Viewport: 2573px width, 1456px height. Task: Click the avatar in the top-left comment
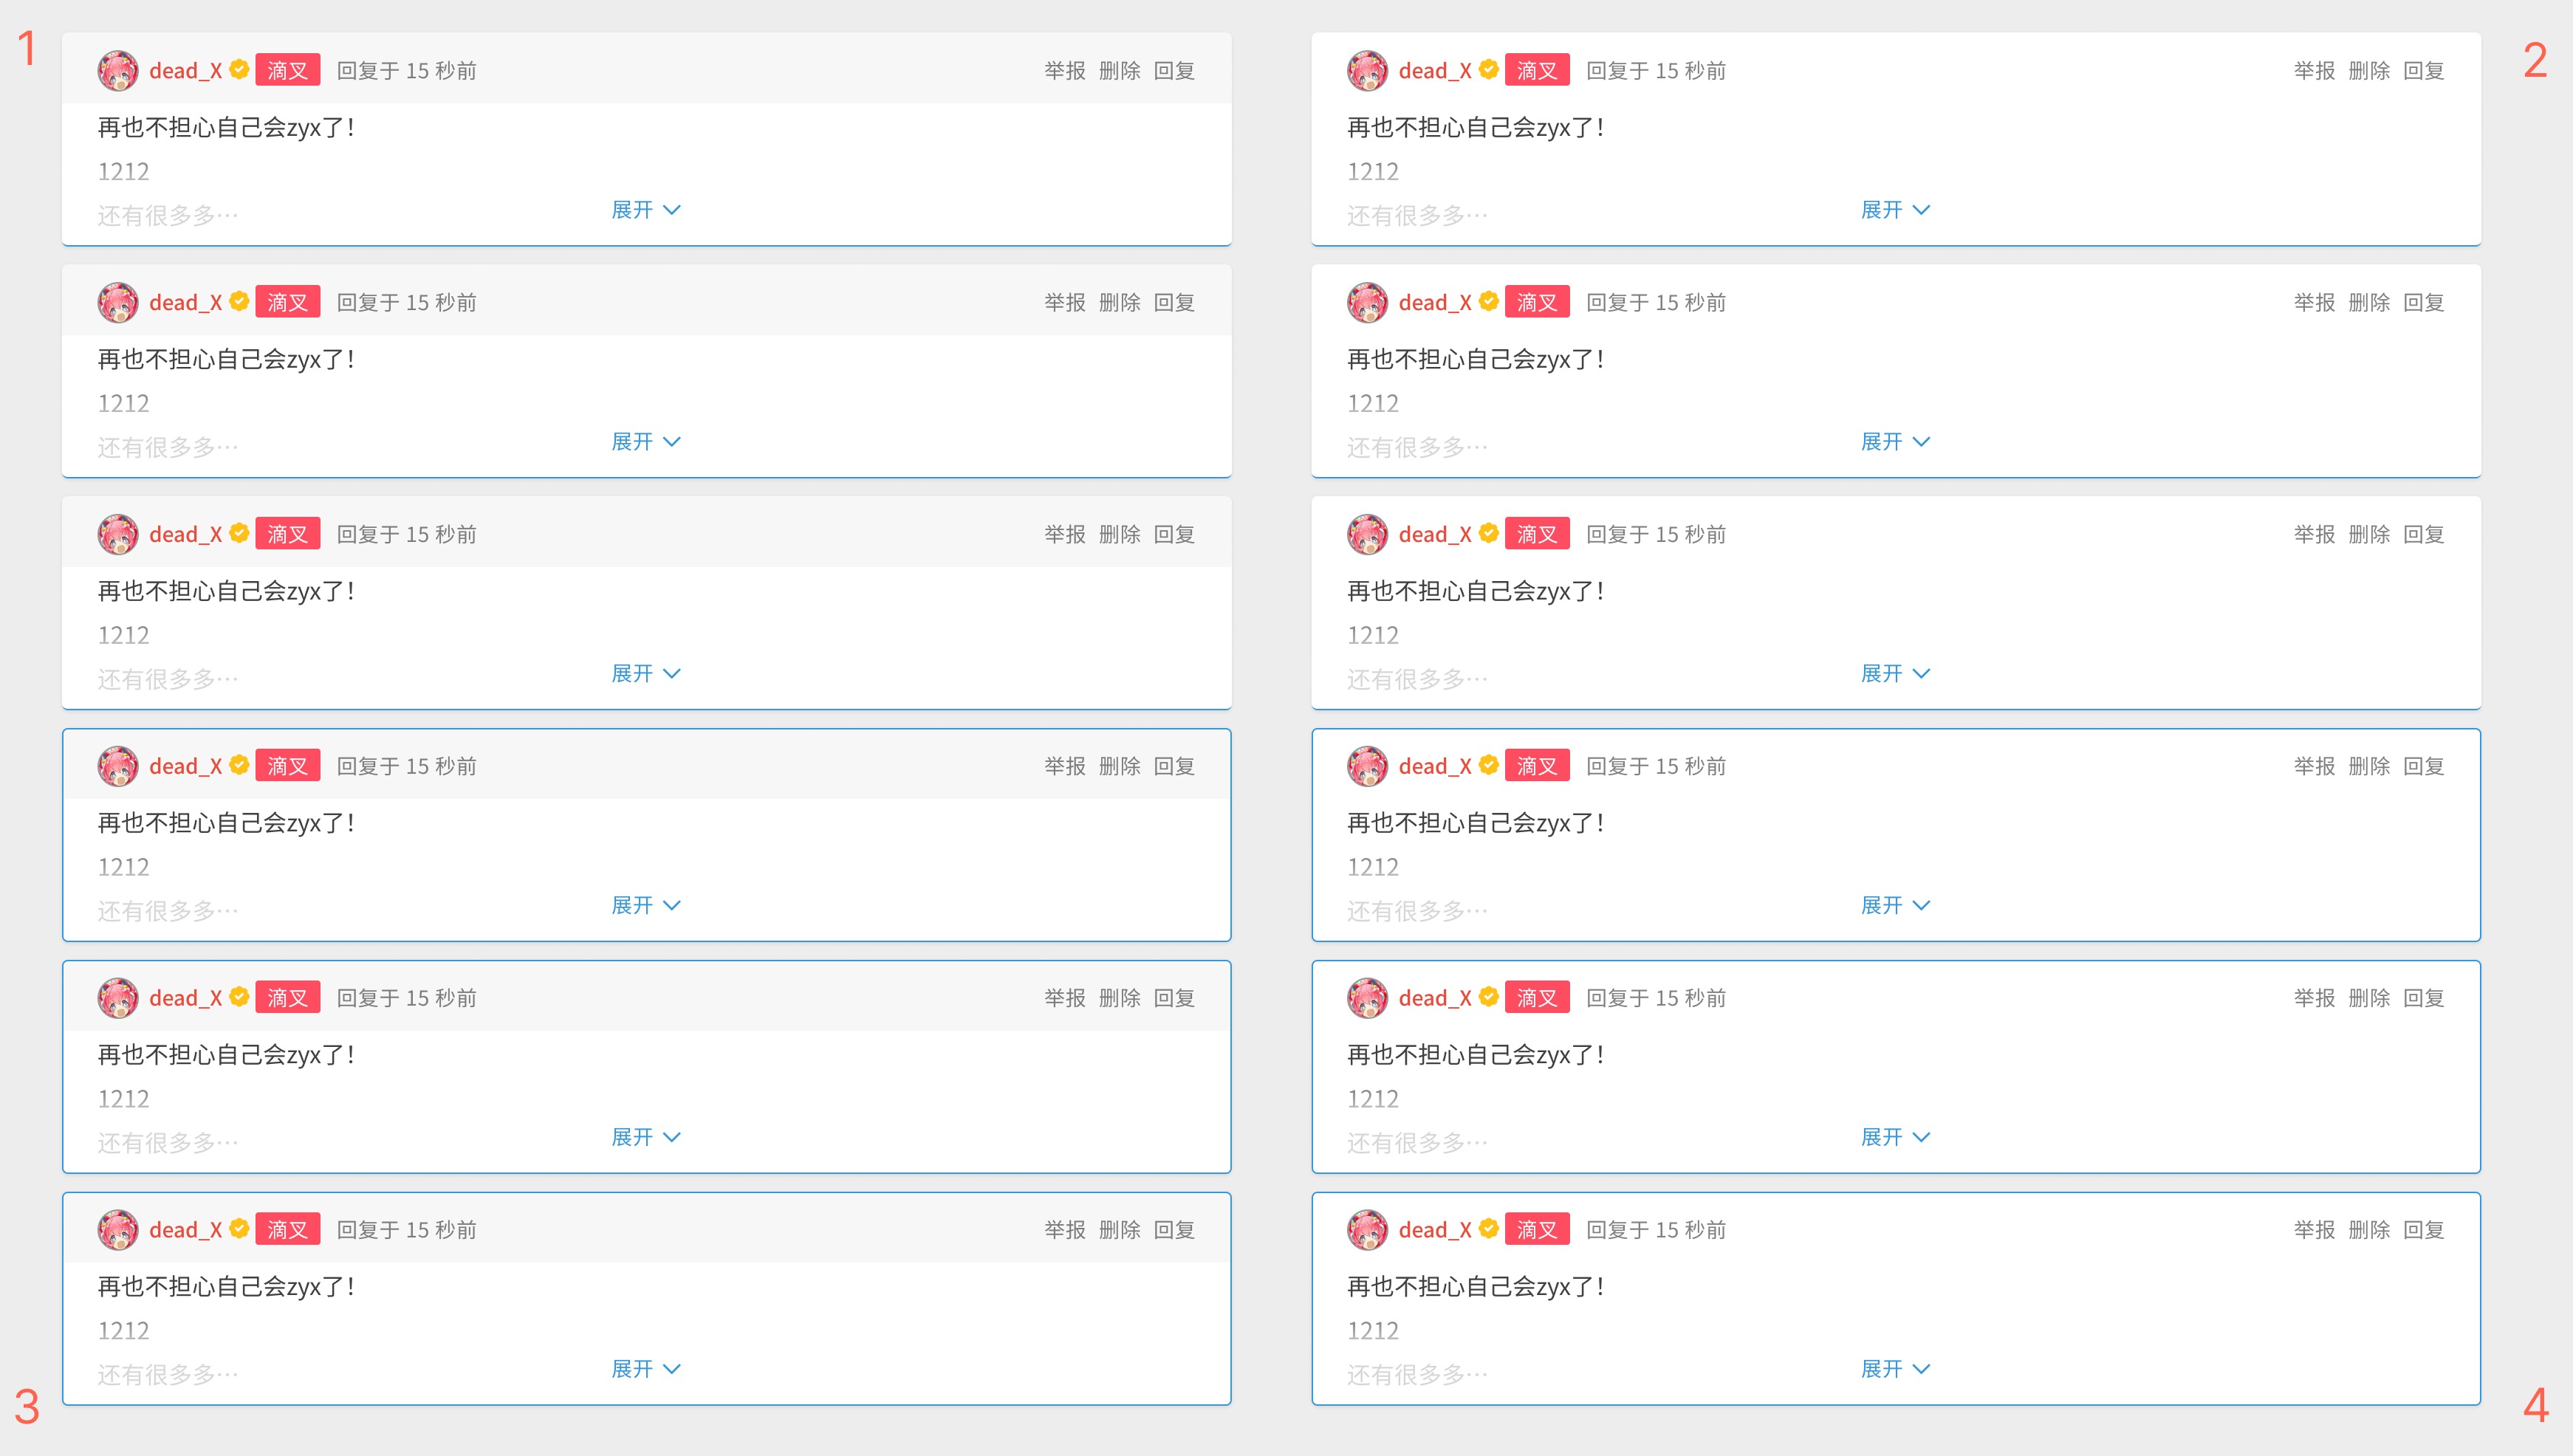117,71
